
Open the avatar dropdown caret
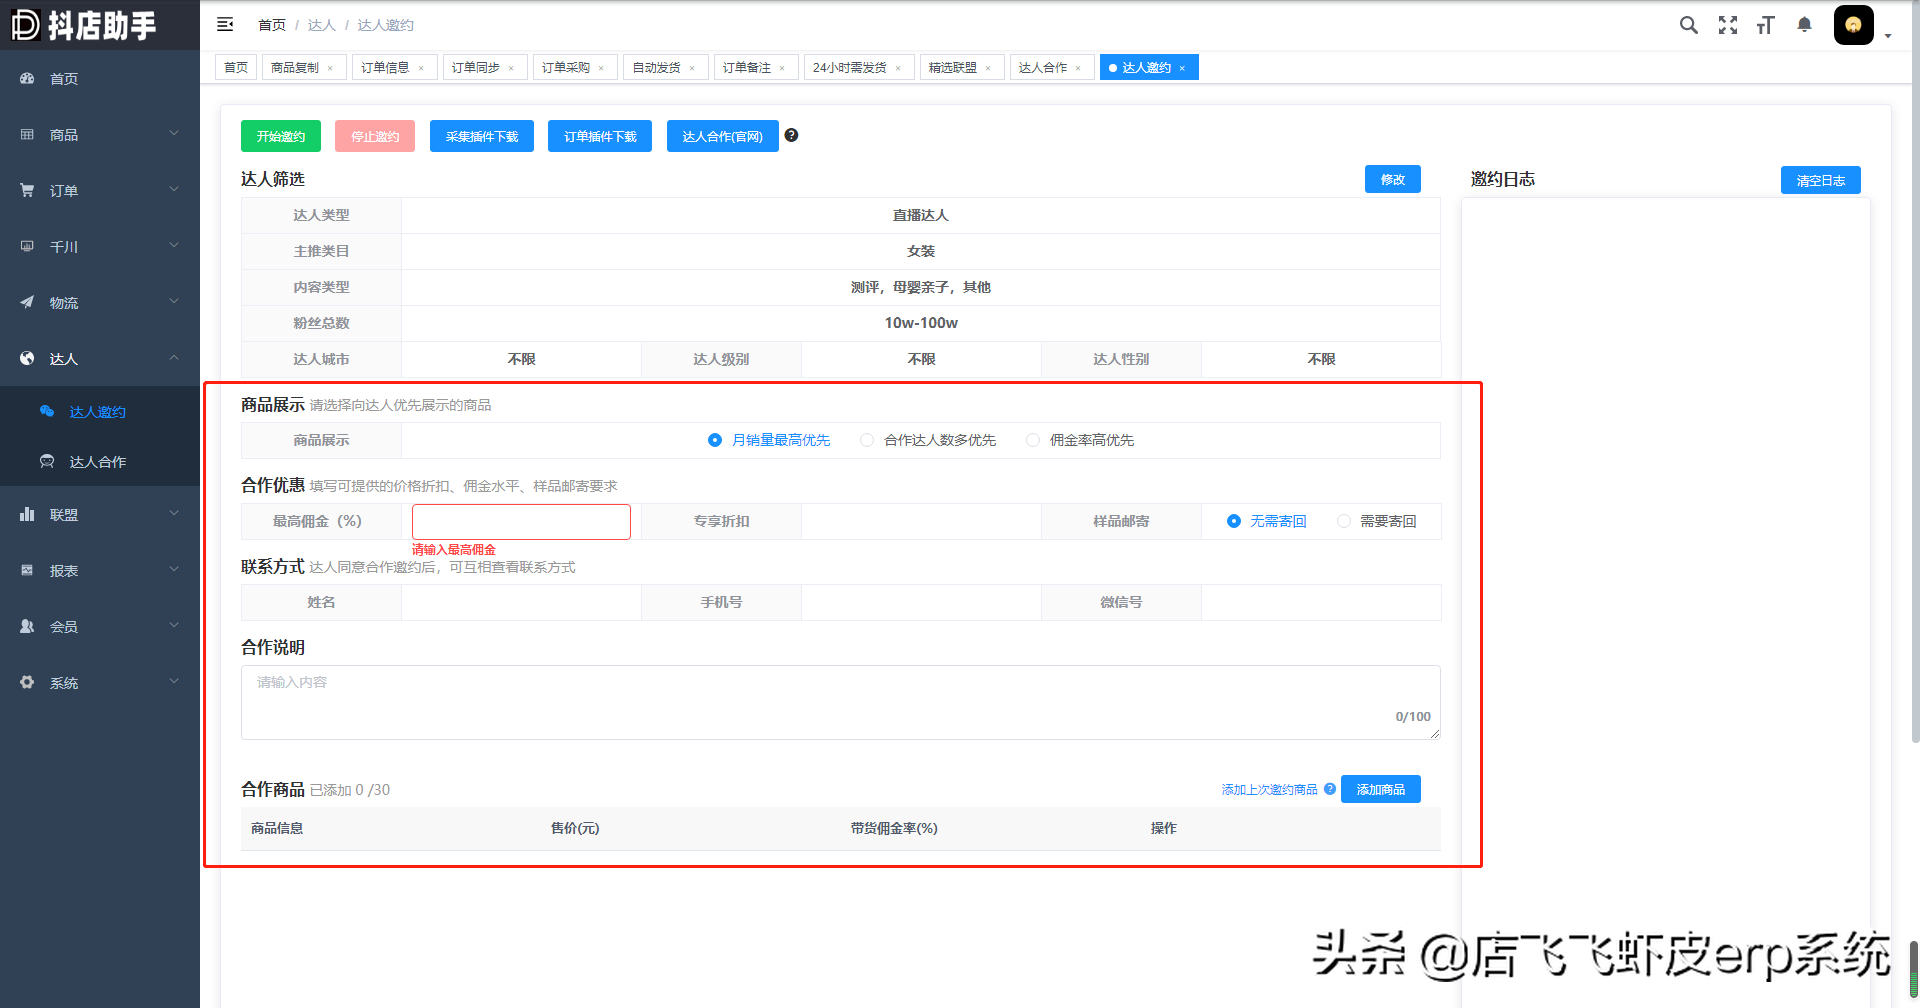click(1888, 35)
